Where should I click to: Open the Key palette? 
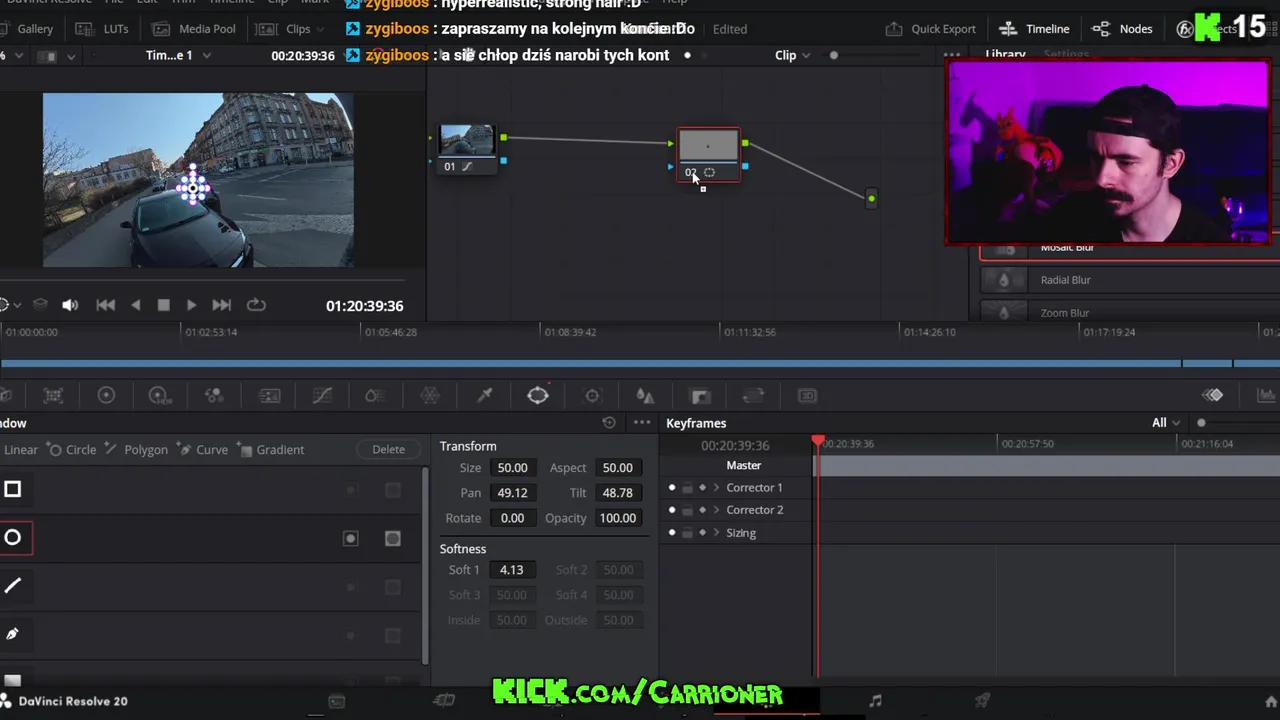point(700,396)
